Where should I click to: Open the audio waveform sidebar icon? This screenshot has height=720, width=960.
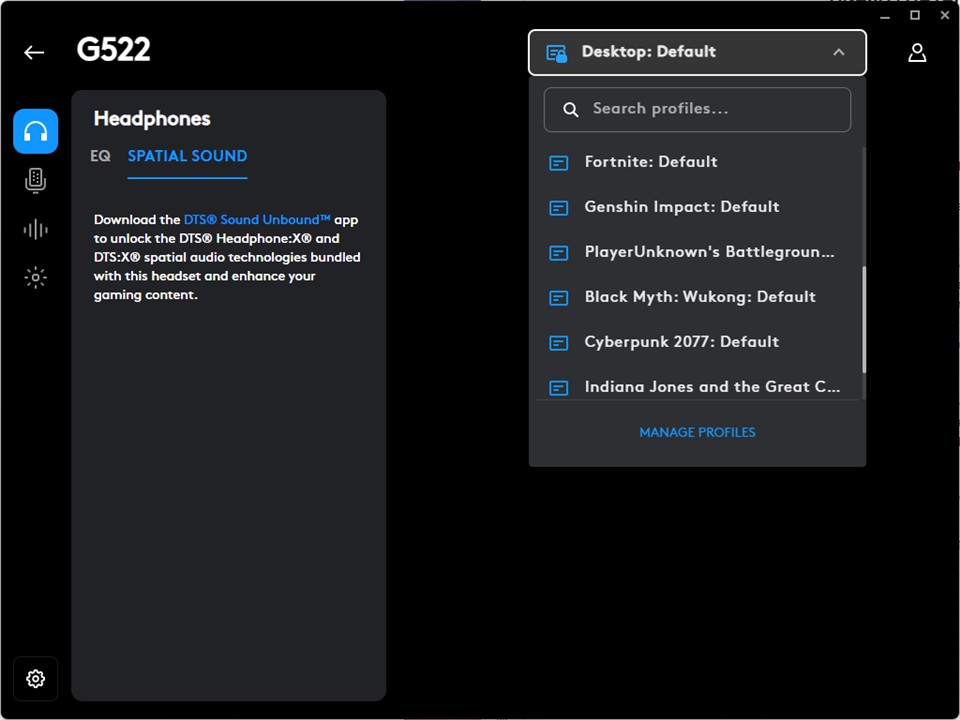point(35,229)
